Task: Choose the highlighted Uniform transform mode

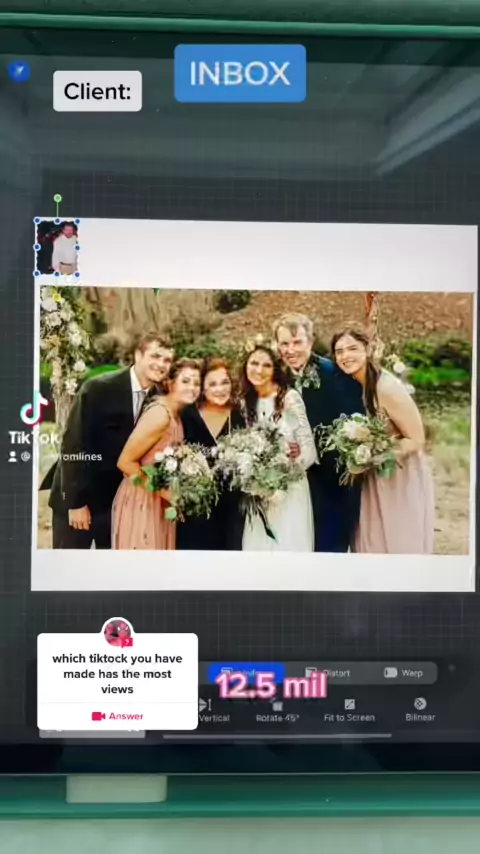Action: [x=246, y=672]
